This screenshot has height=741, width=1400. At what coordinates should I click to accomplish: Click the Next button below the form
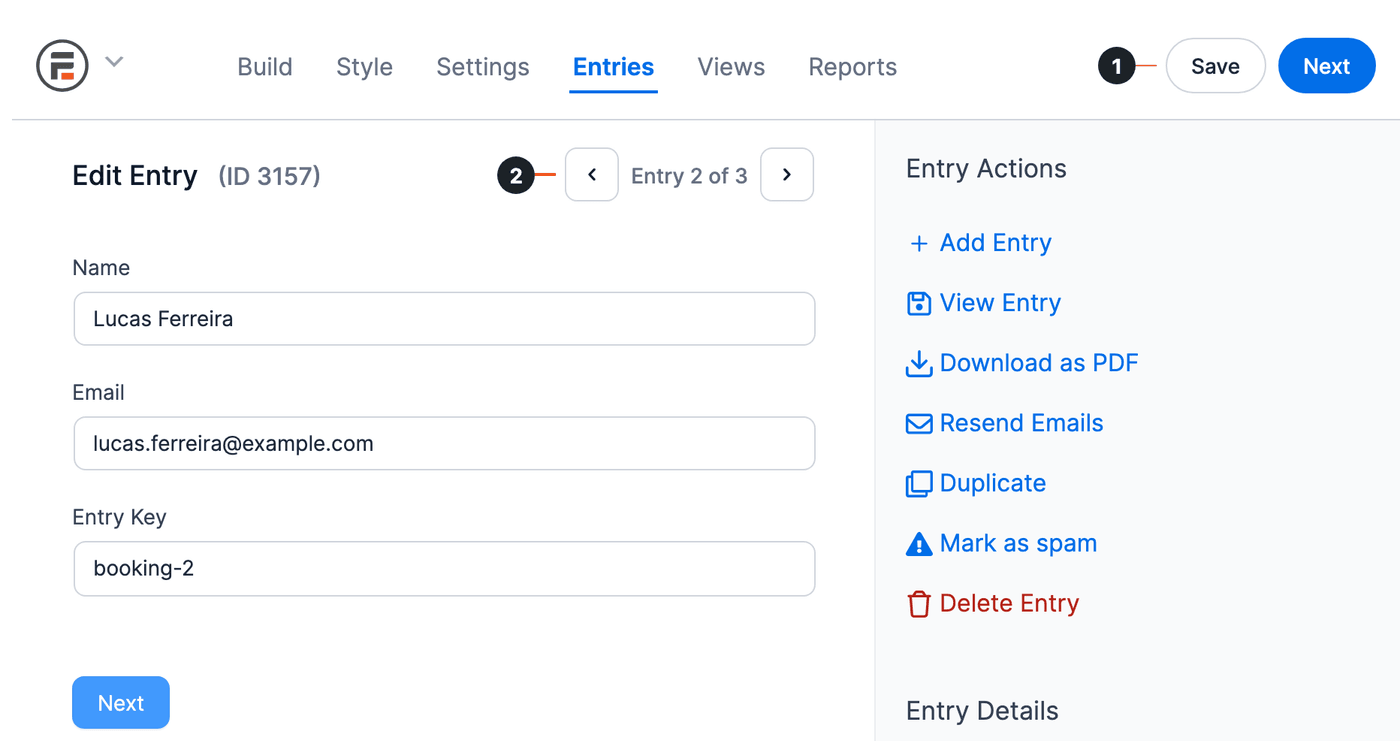pyautogui.click(x=121, y=703)
